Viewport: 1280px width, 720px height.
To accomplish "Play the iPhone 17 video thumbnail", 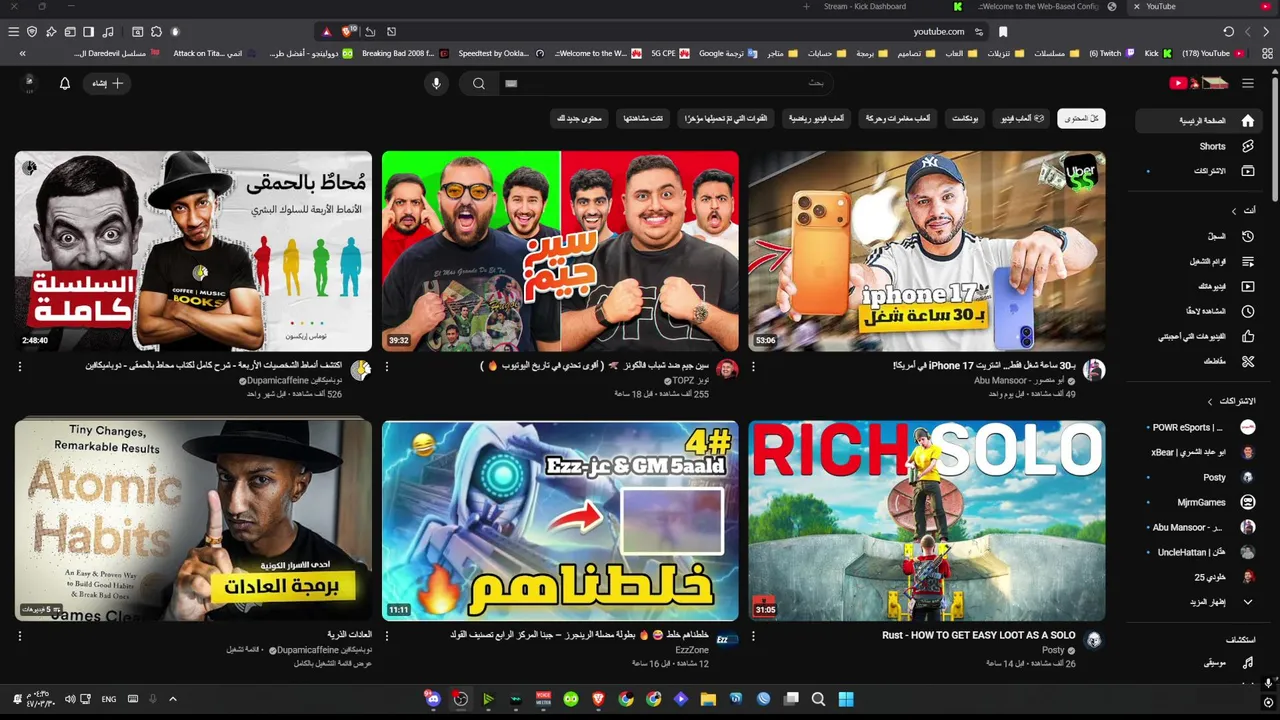I will 926,251.
